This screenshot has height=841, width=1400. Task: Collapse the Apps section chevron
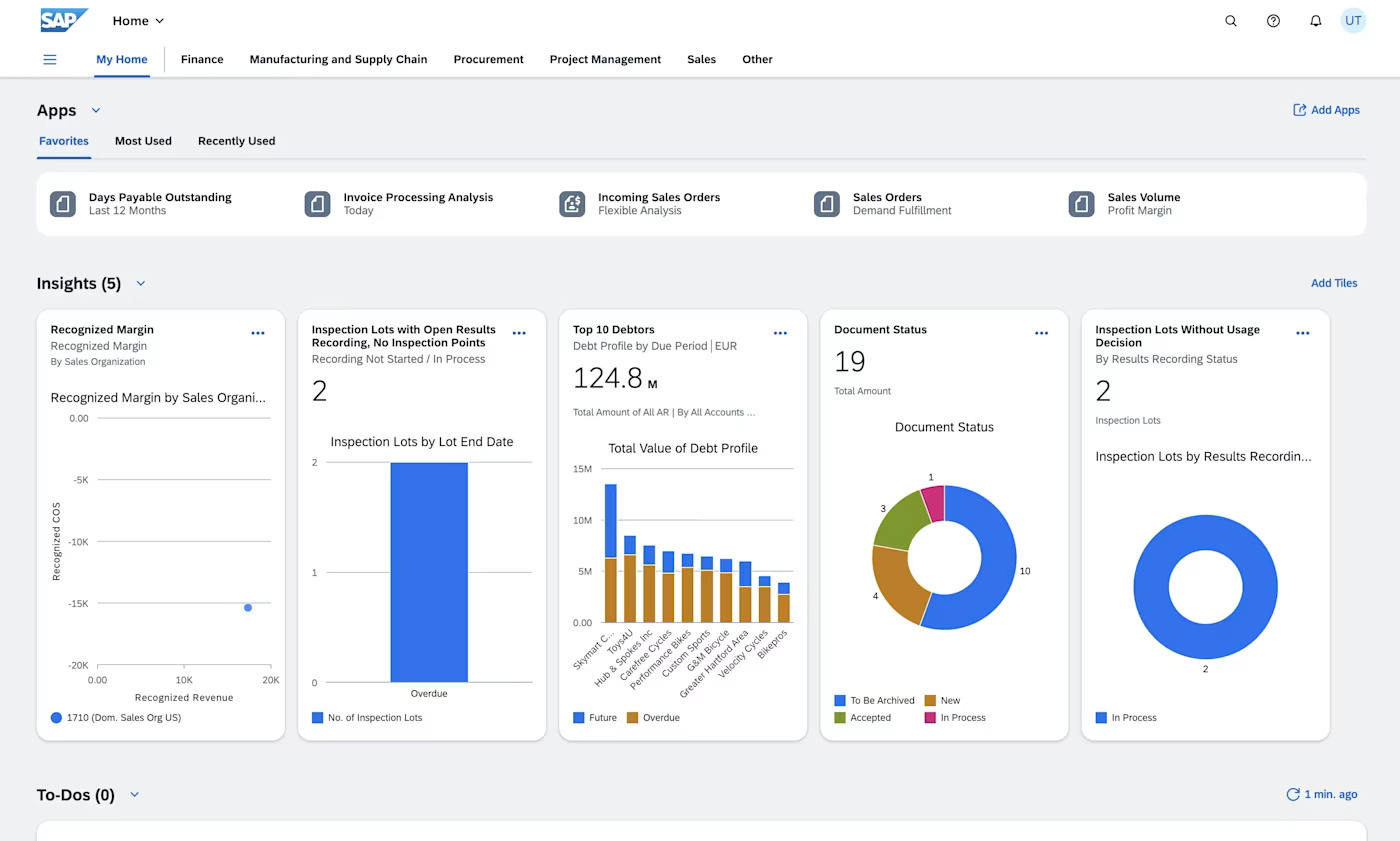96,110
